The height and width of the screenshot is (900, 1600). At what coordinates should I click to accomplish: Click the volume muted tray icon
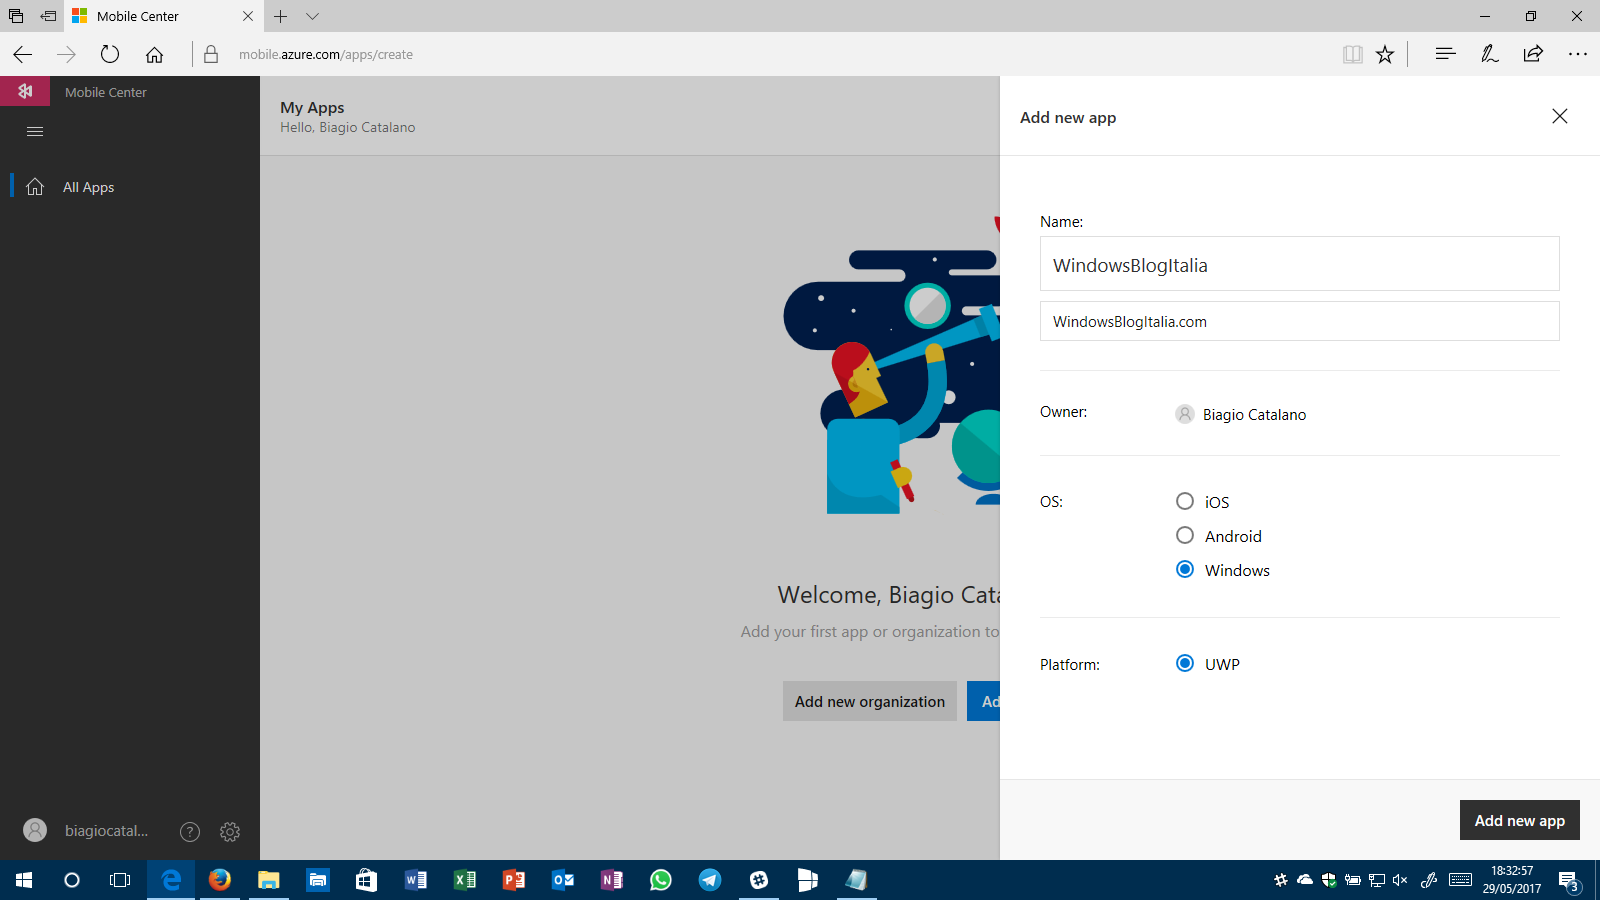1400,880
